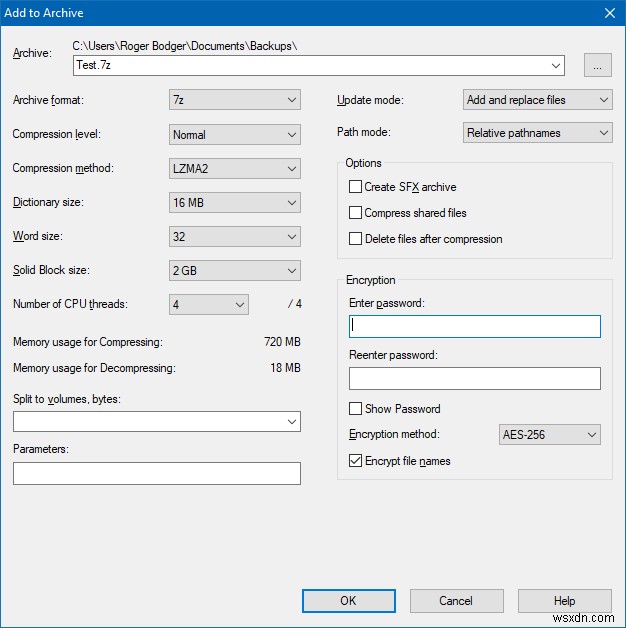Open the Archive format dropdown
The height and width of the screenshot is (628, 626).
[235, 100]
